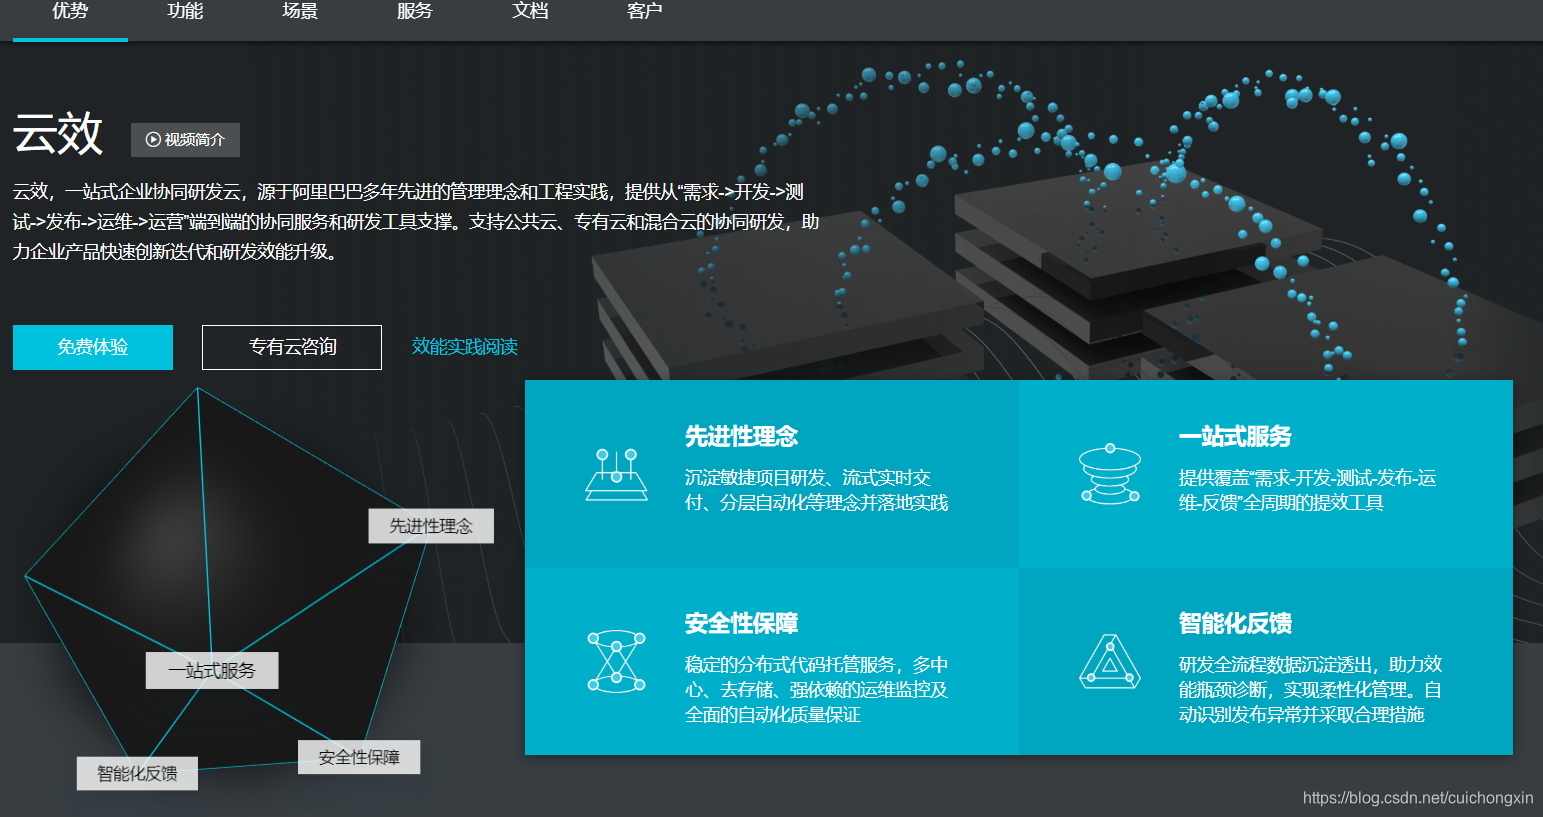Open the 效能实践阅读 link

pos(465,347)
